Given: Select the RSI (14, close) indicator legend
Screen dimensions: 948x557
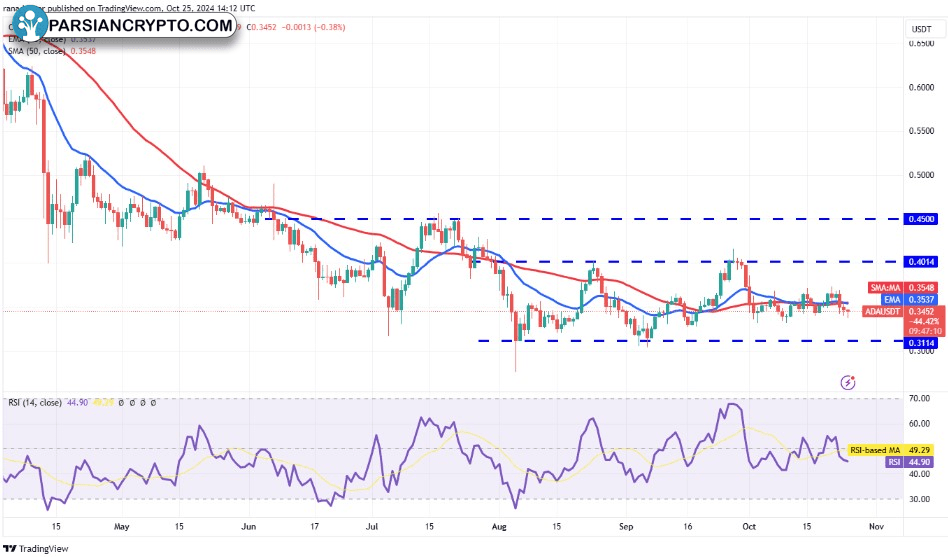Looking at the screenshot, I should pos(34,402).
